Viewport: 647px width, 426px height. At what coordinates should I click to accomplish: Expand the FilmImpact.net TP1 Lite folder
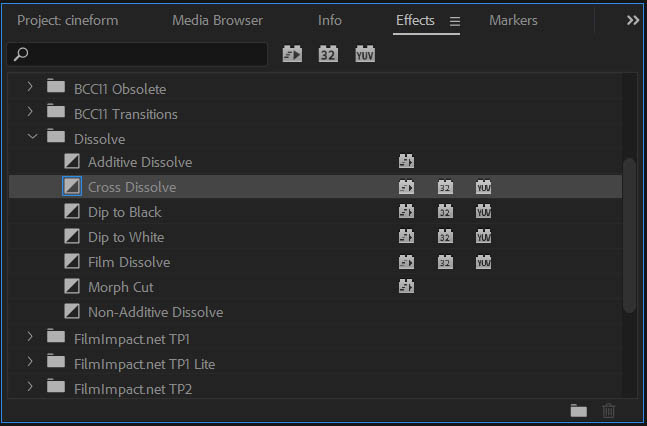click(30, 362)
